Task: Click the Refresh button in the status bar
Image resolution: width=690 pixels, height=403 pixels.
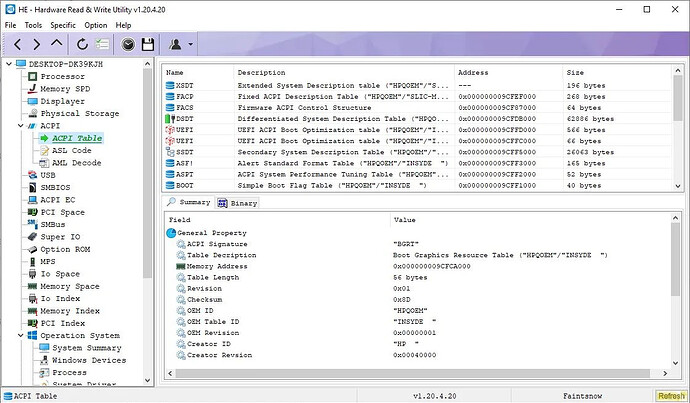Action: (x=672, y=396)
